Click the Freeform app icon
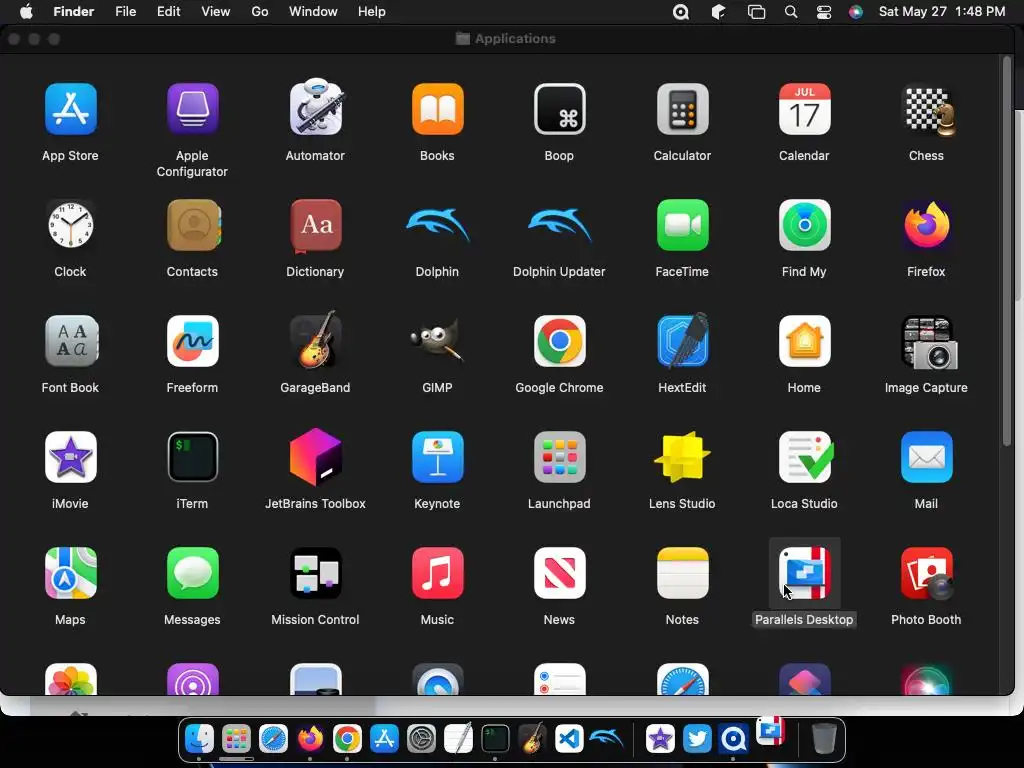This screenshot has height=768, width=1024. pos(193,341)
